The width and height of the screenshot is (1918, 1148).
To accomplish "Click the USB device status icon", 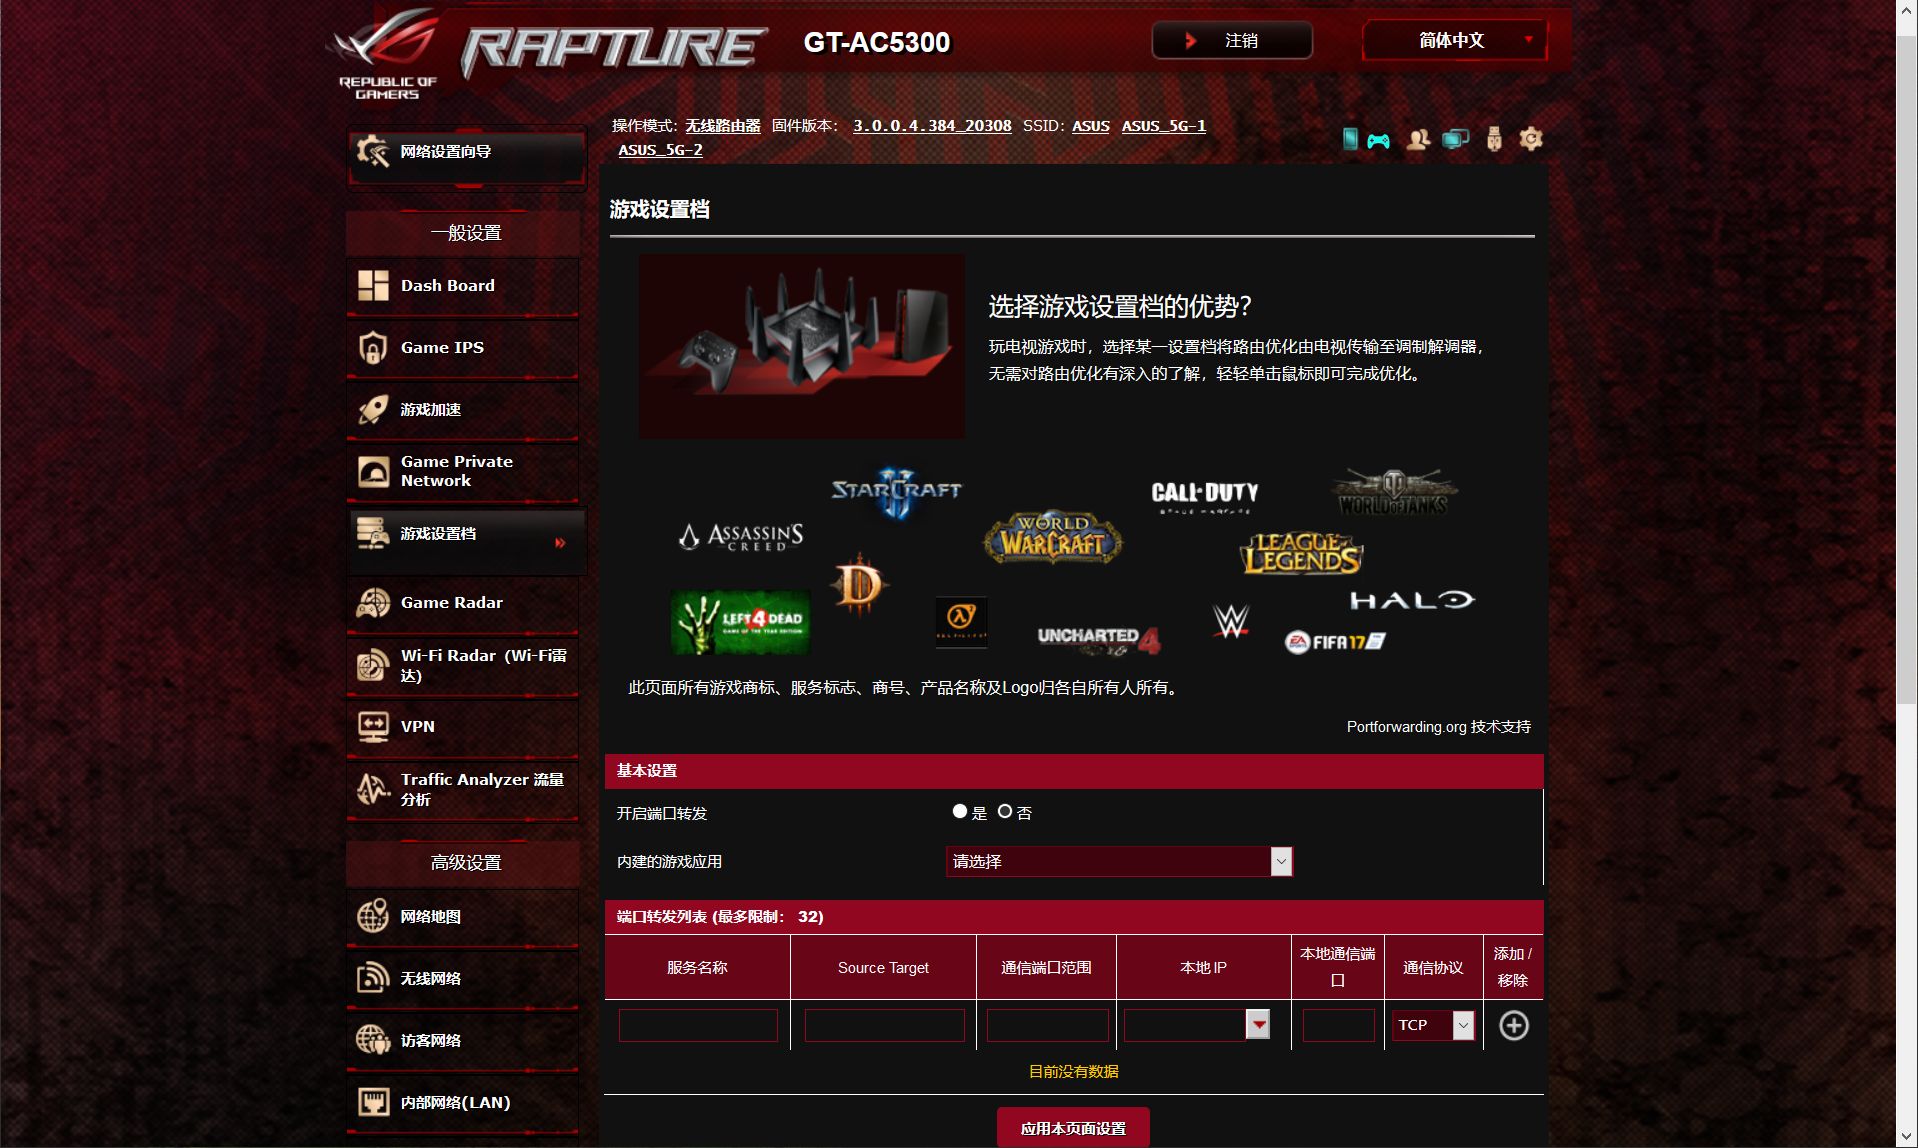I will tap(1494, 139).
